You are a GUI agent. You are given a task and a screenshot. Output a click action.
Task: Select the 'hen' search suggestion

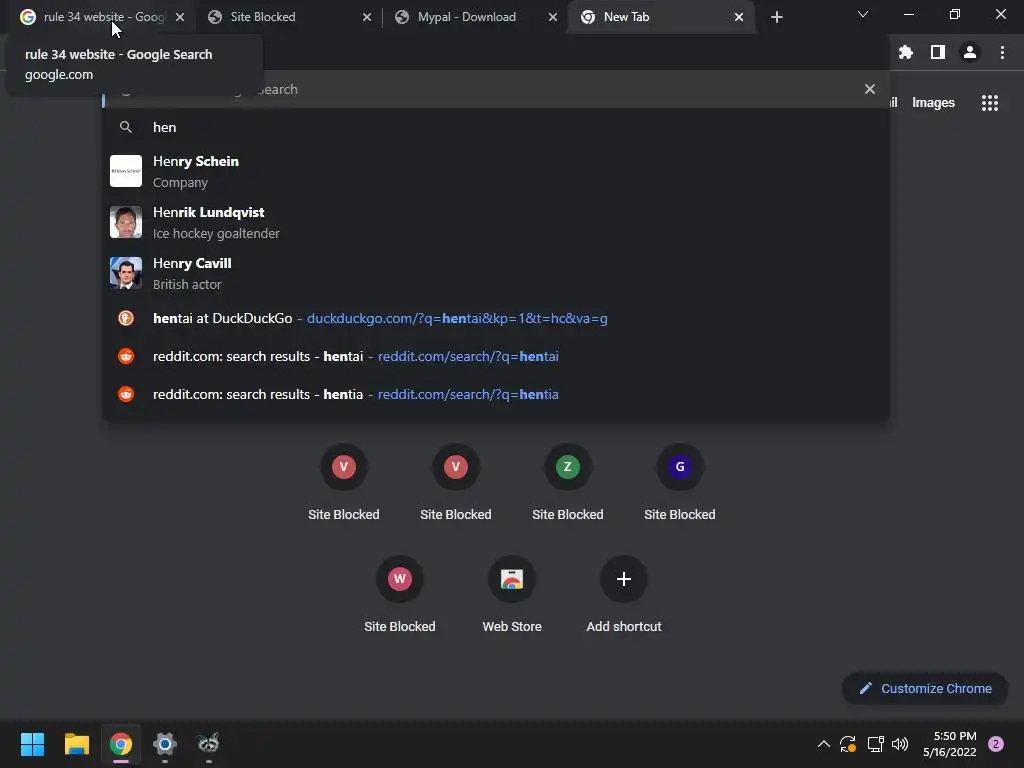pos(496,127)
